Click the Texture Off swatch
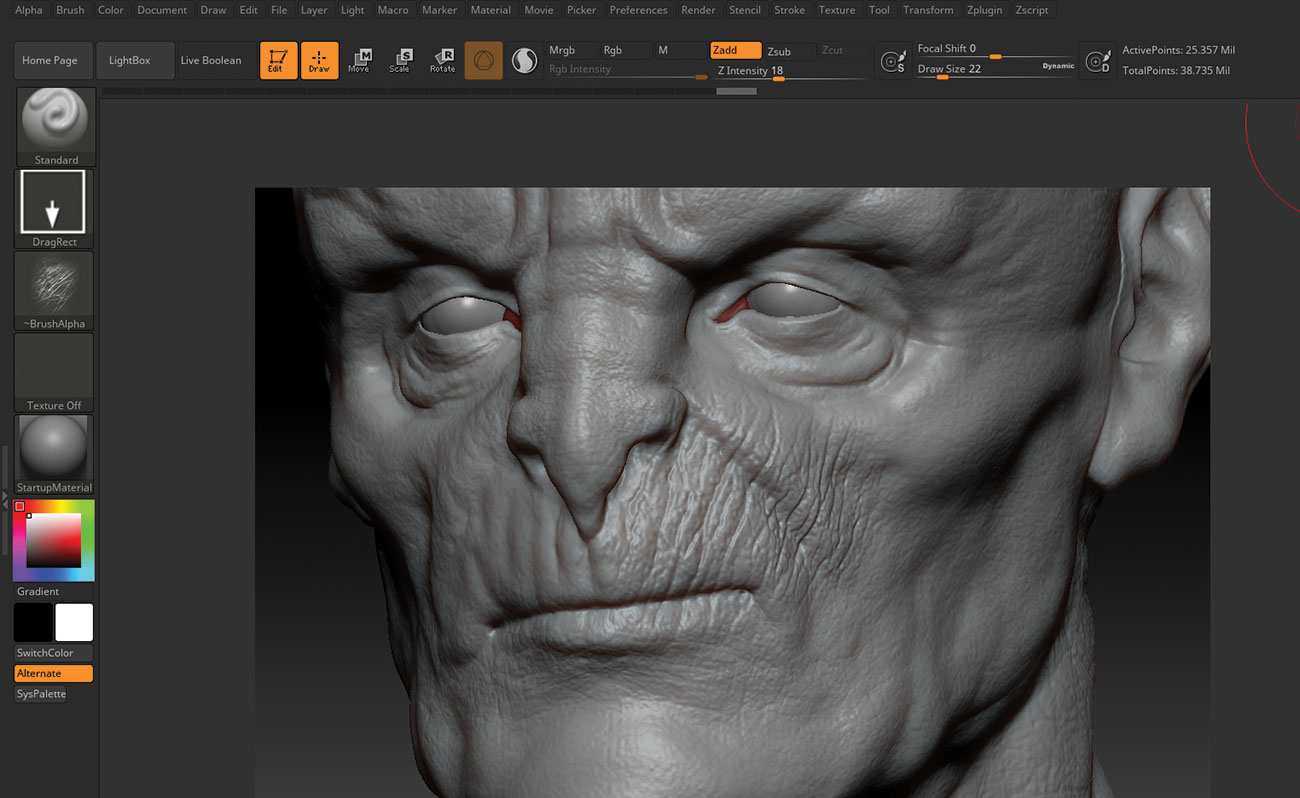The width and height of the screenshot is (1300, 798). coord(53,366)
